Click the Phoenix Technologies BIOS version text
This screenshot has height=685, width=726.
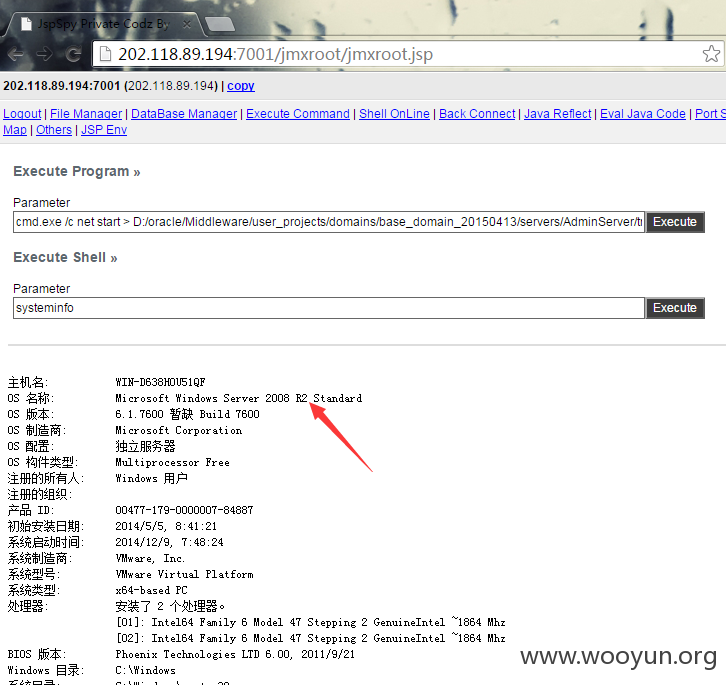click(x=235, y=654)
